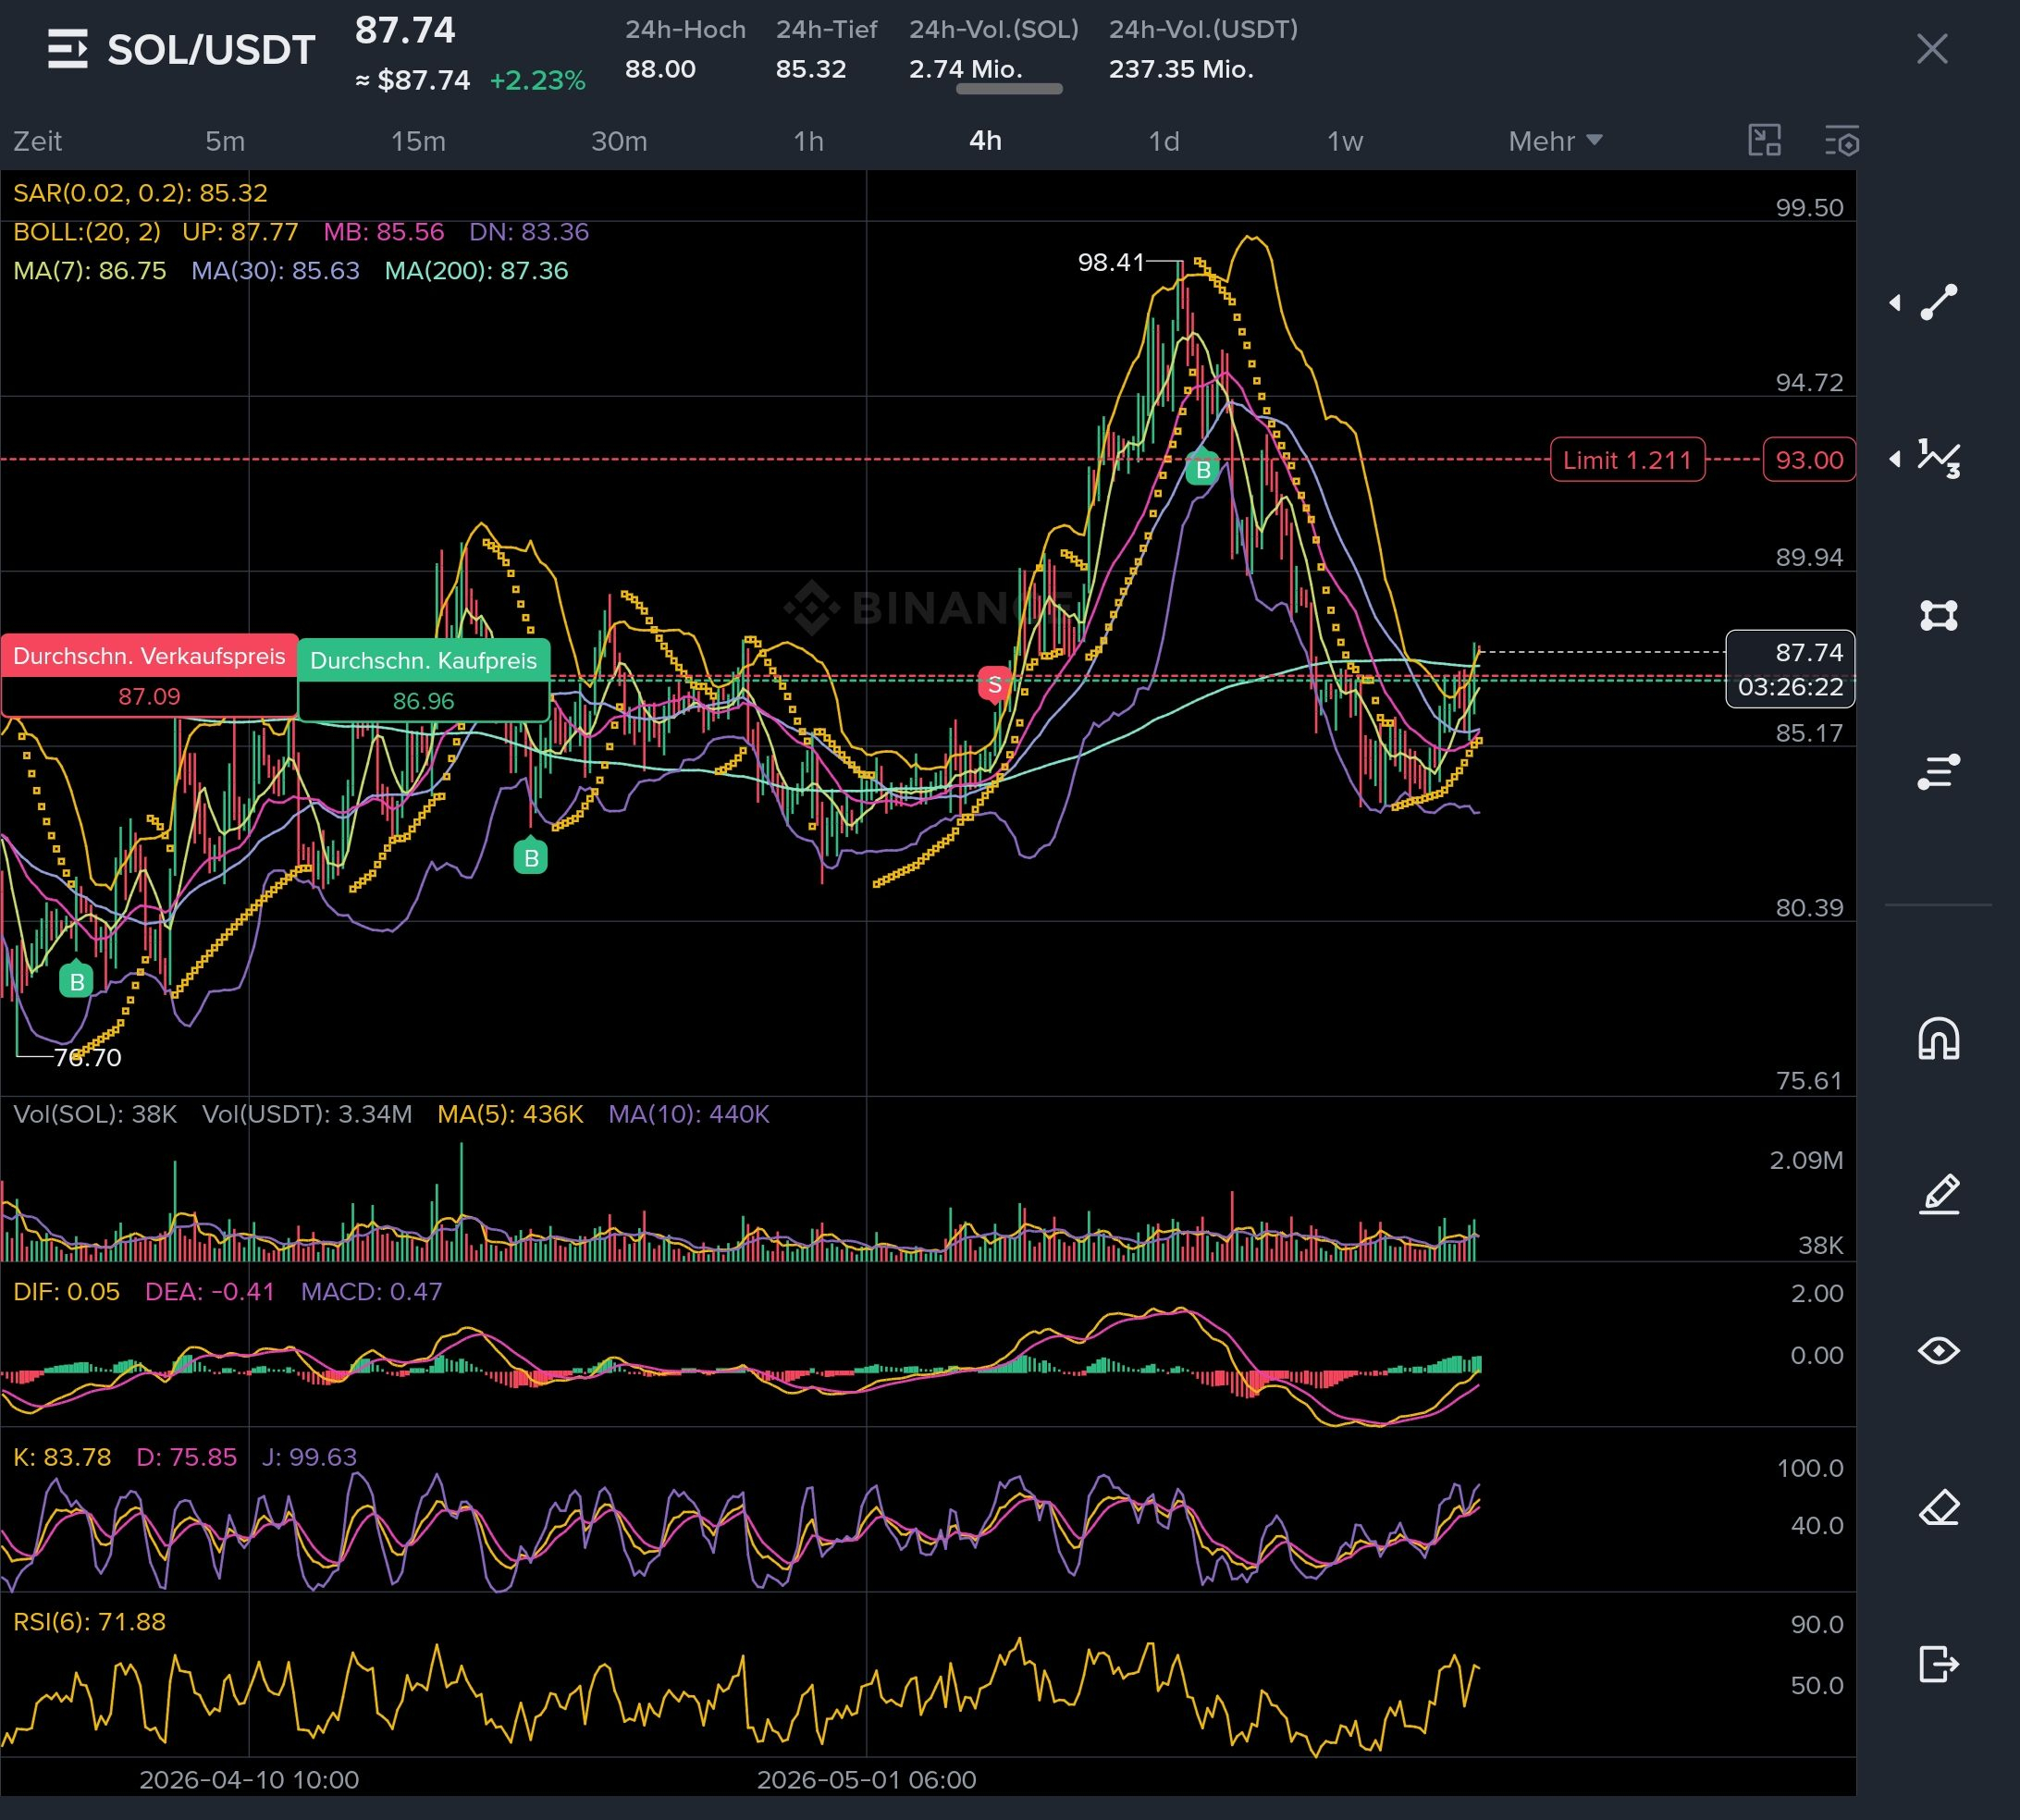Click the DN: 83.36 Bollinger value

point(529,232)
